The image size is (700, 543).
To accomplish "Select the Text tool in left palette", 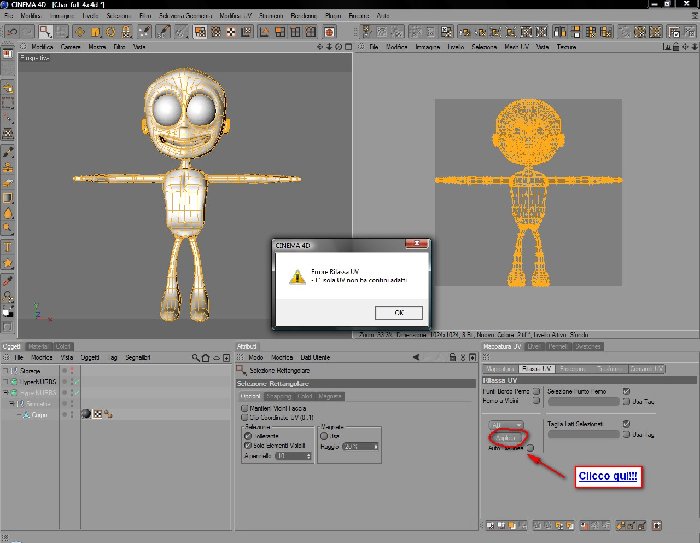I will tap(8, 247).
